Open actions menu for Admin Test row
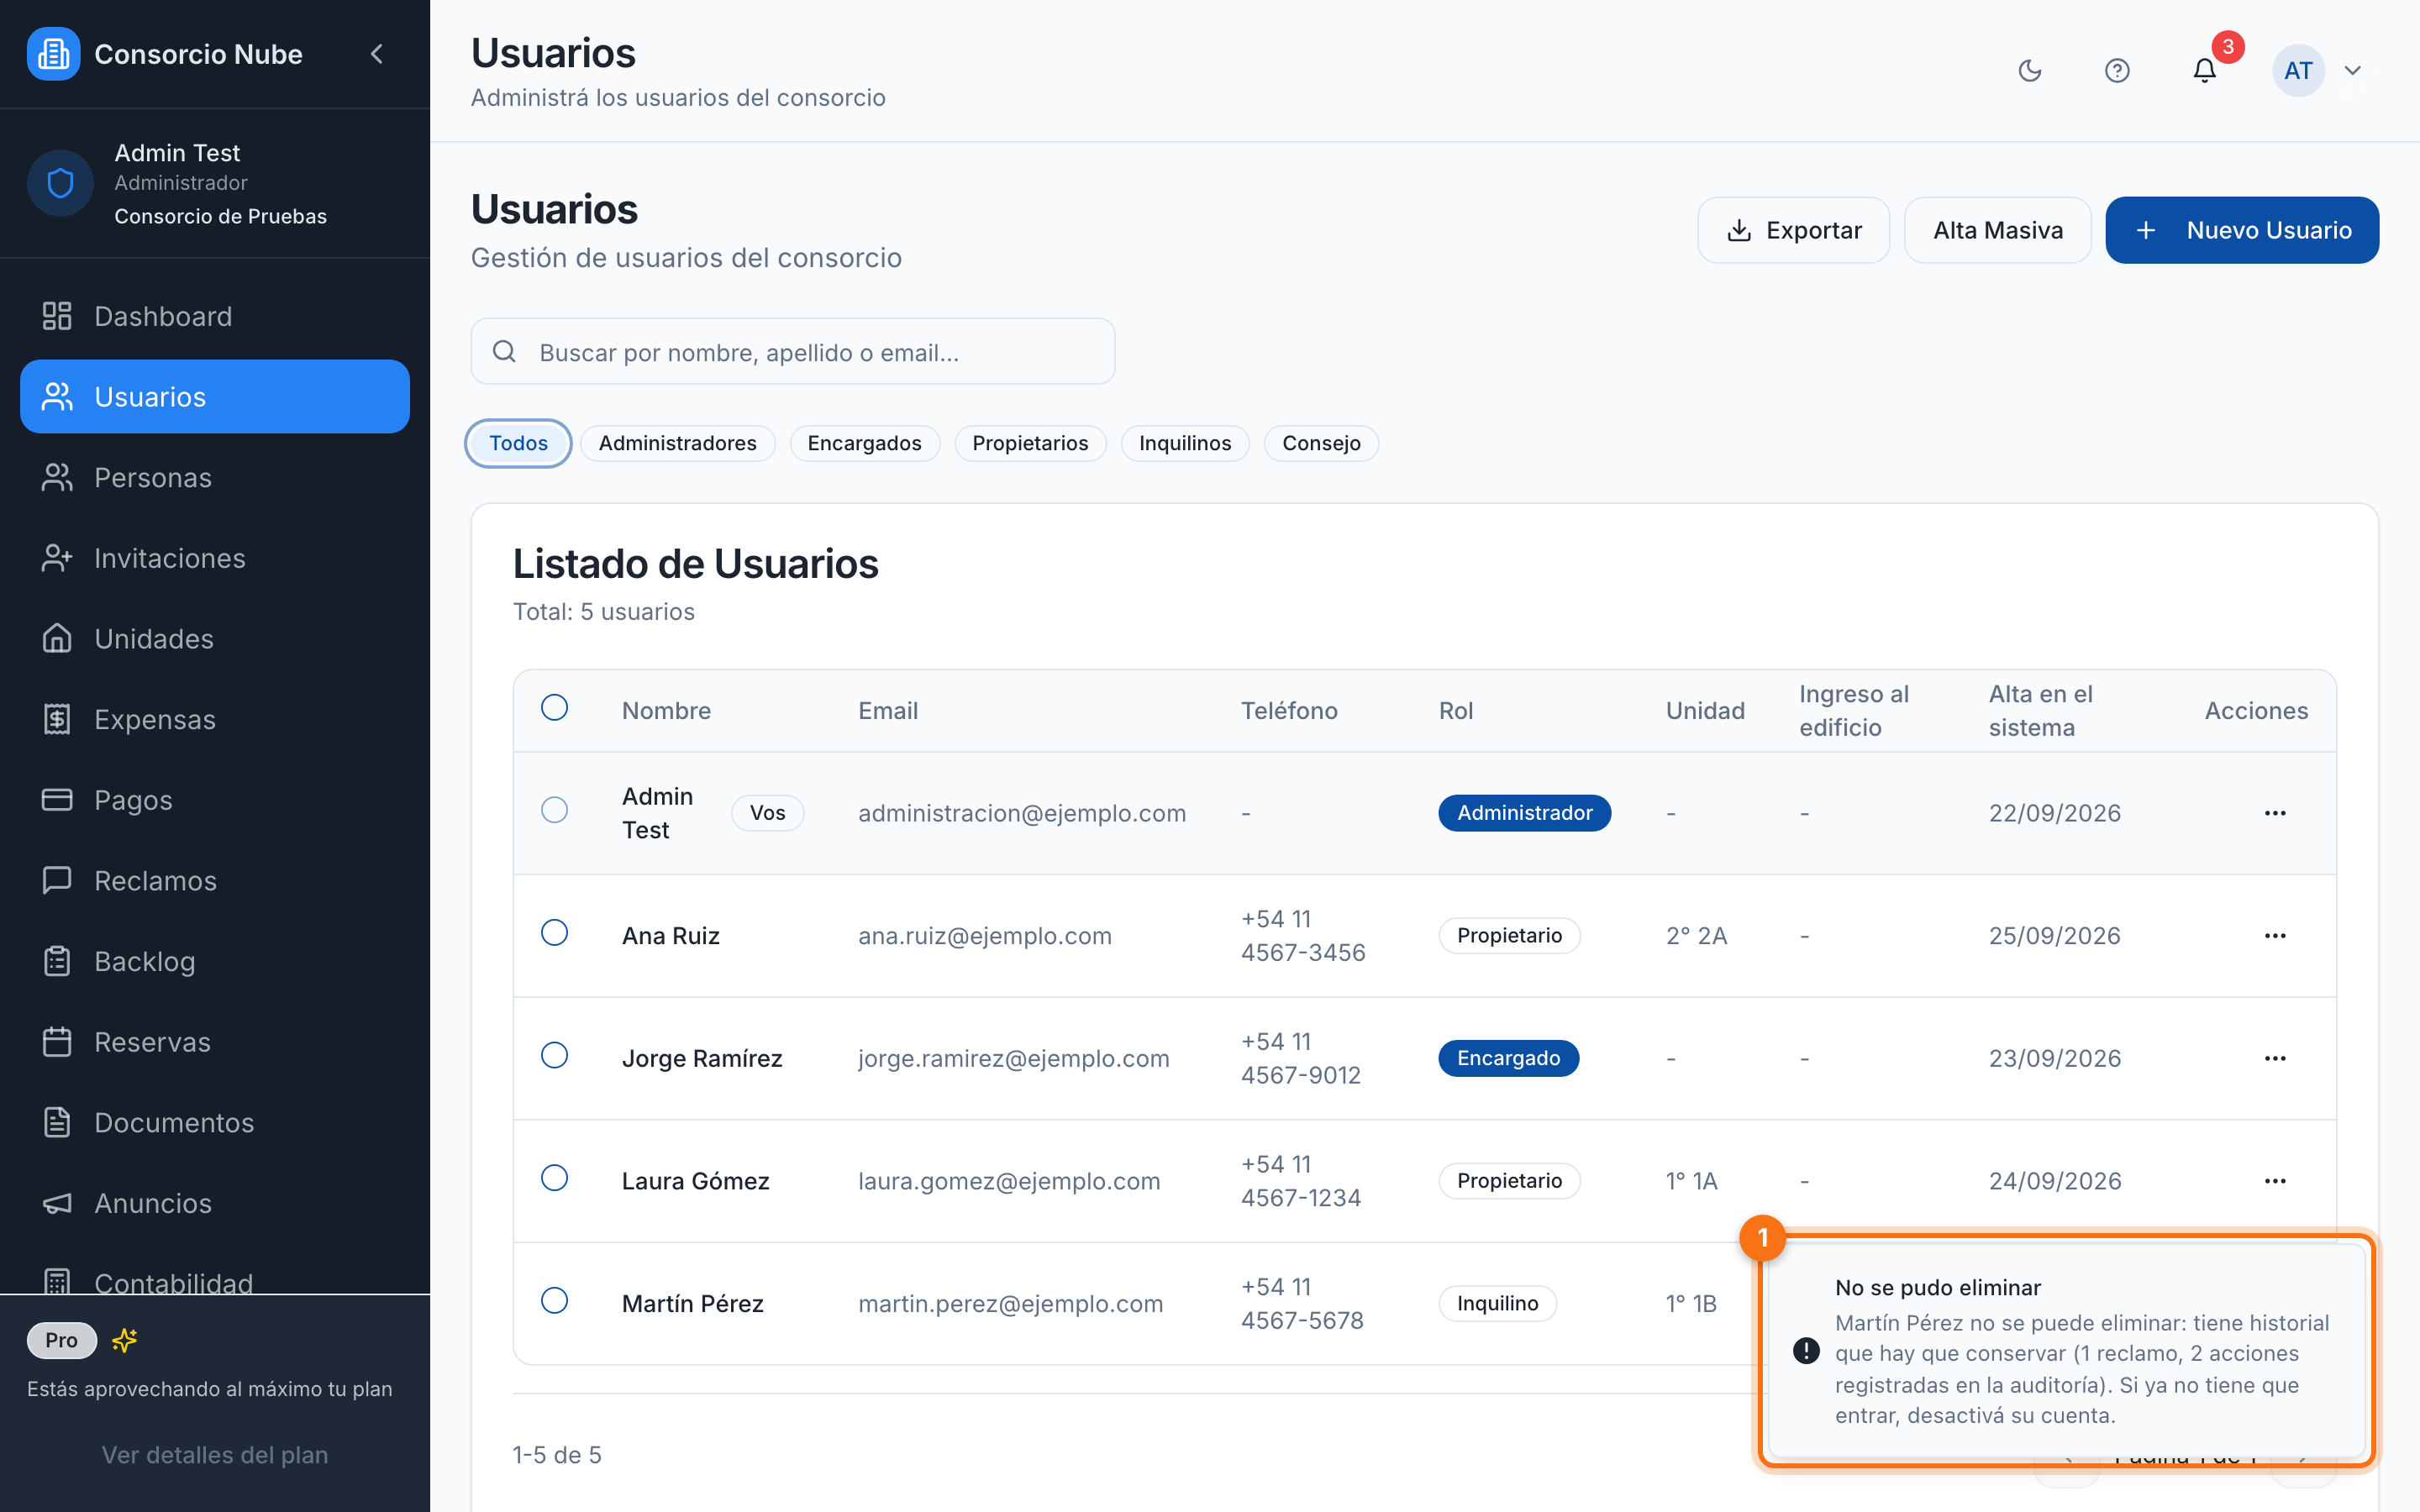 tap(2275, 813)
